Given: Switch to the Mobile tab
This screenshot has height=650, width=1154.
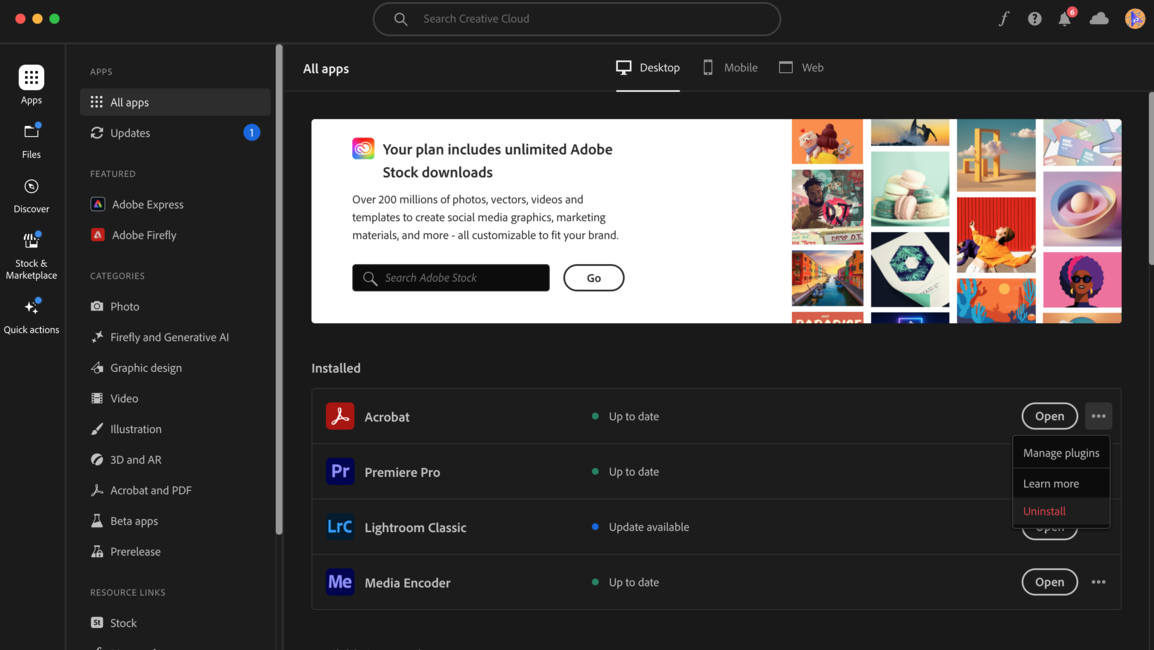Looking at the screenshot, I should pos(730,68).
